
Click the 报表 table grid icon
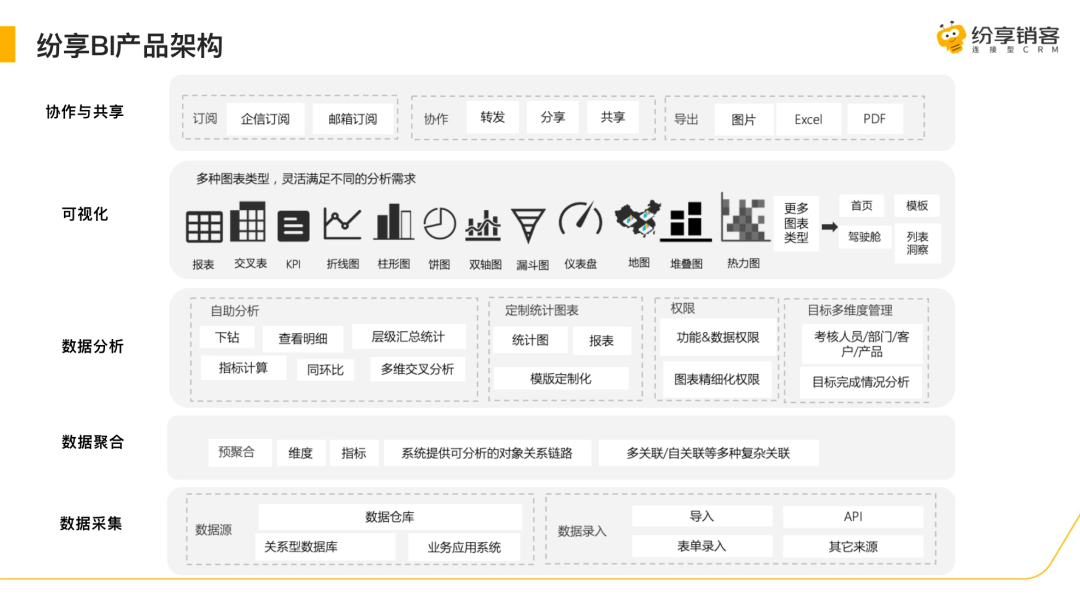point(204,227)
